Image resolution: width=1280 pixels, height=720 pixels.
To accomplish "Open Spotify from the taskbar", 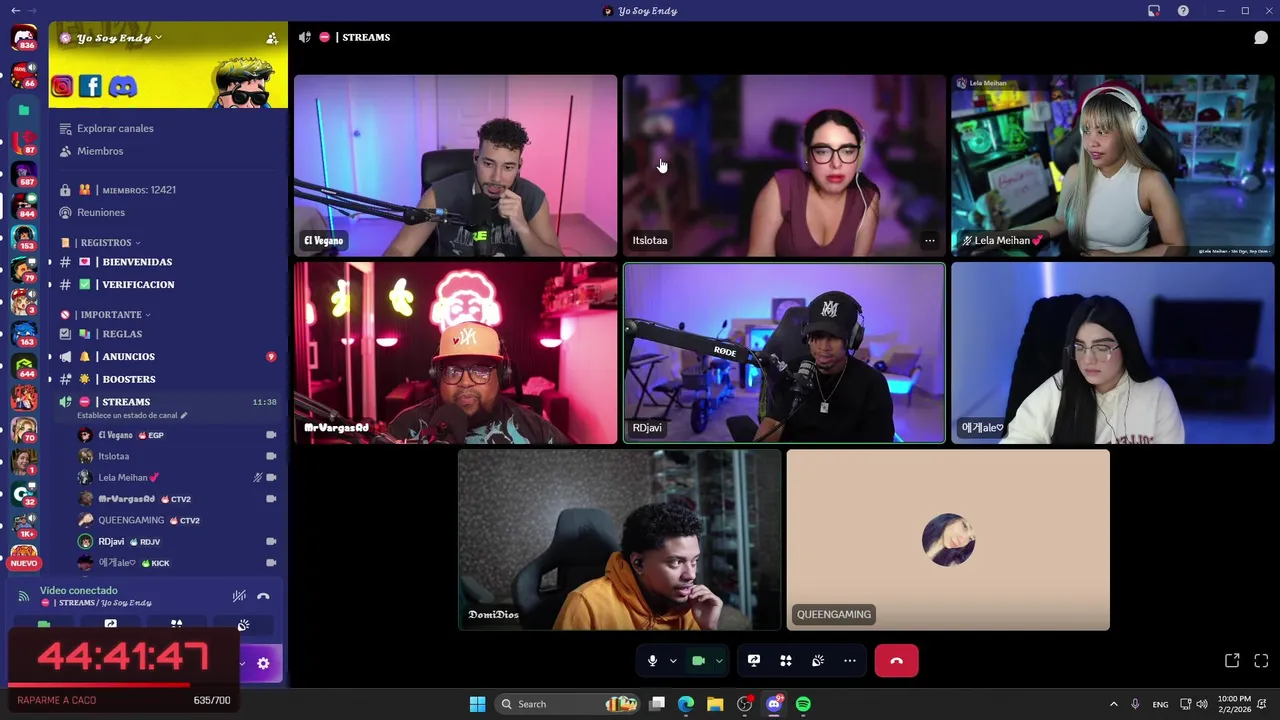I will pyautogui.click(x=803, y=704).
